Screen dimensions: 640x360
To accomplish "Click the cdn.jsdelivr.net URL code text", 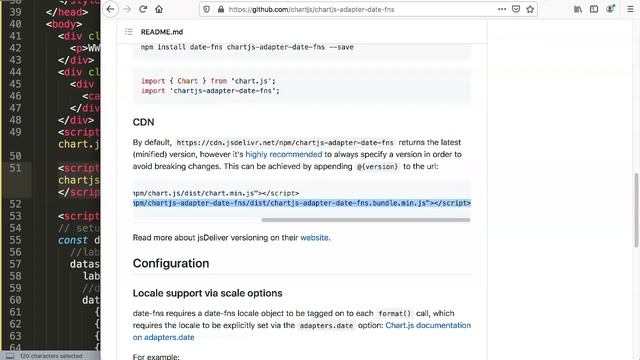I will [x=285, y=142].
